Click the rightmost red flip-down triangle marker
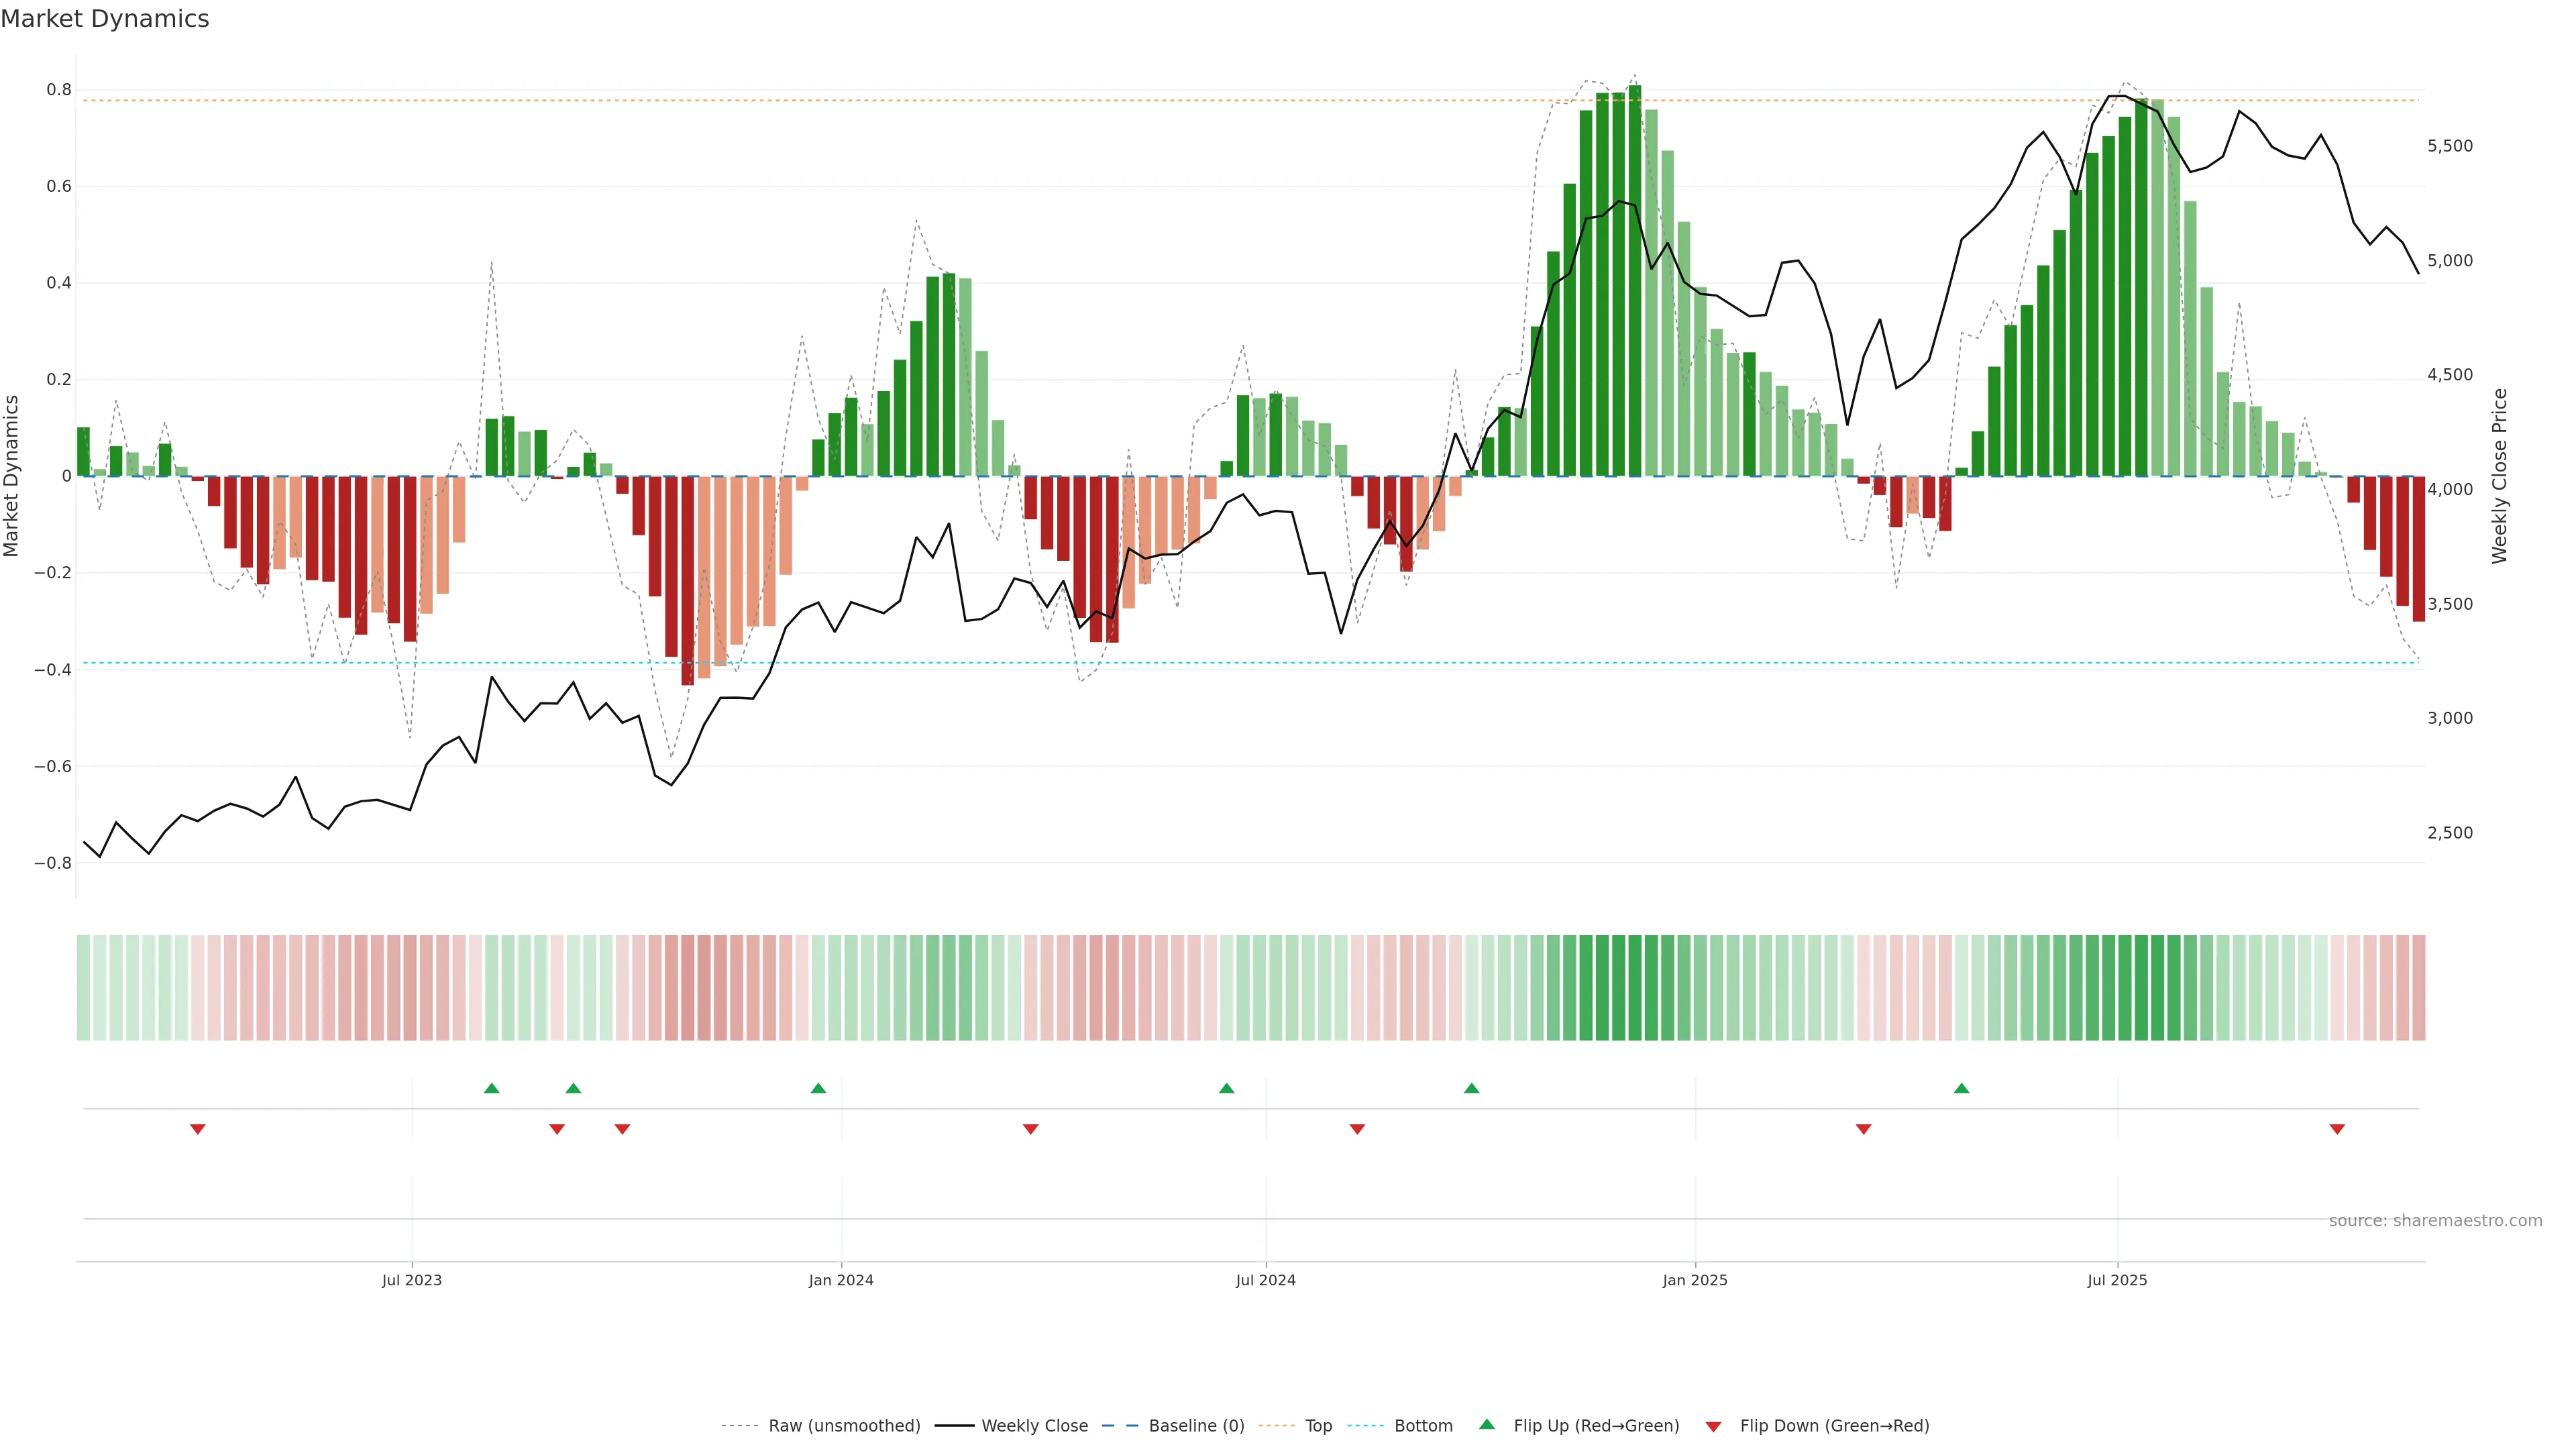The height and width of the screenshot is (1449, 2576). [x=2337, y=1129]
